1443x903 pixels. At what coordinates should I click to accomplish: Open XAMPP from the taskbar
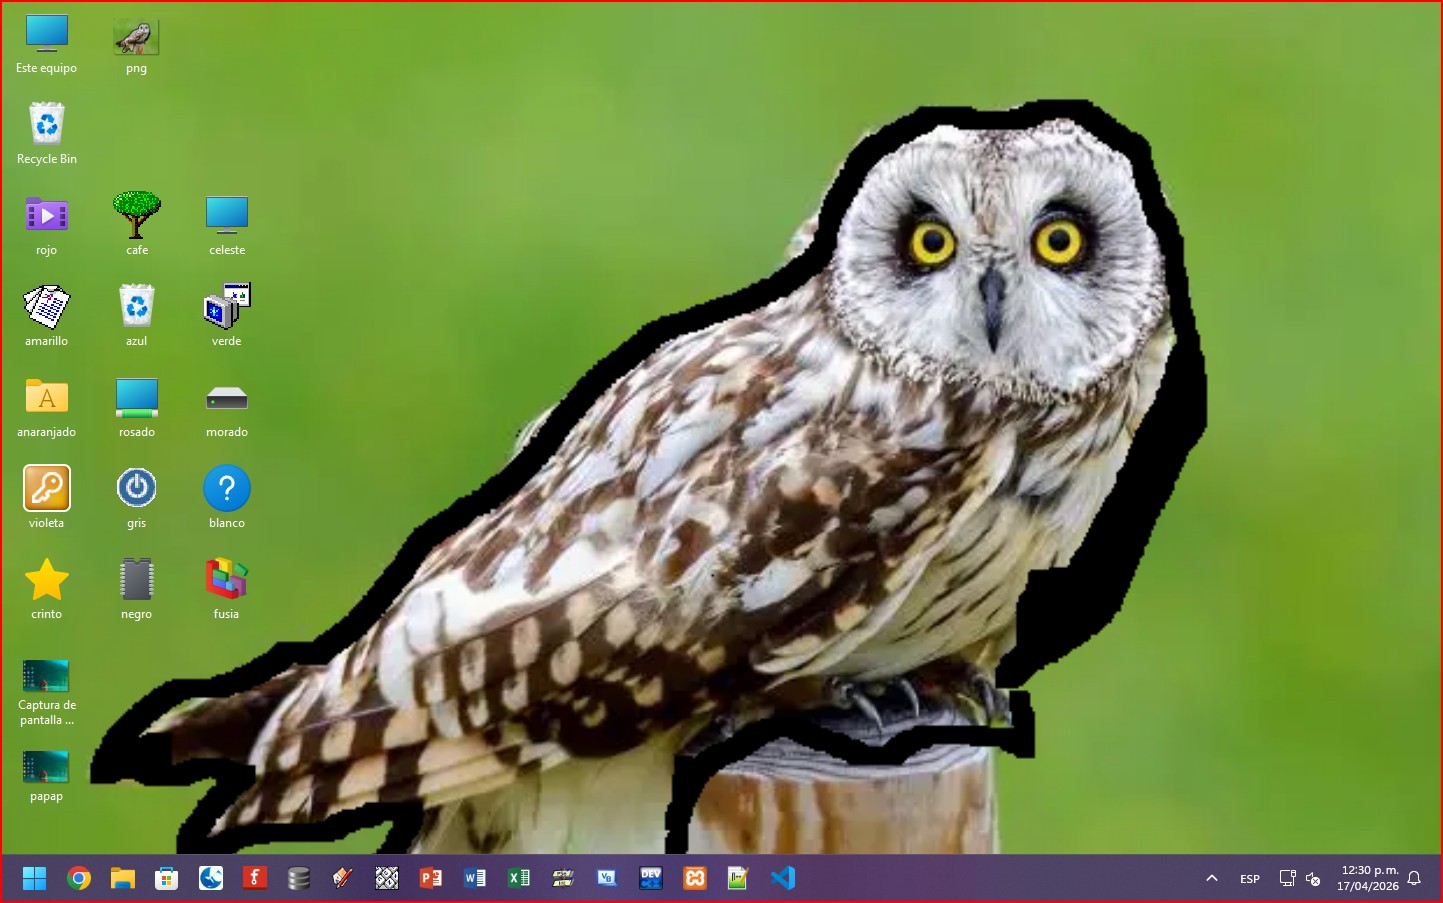(x=695, y=878)
